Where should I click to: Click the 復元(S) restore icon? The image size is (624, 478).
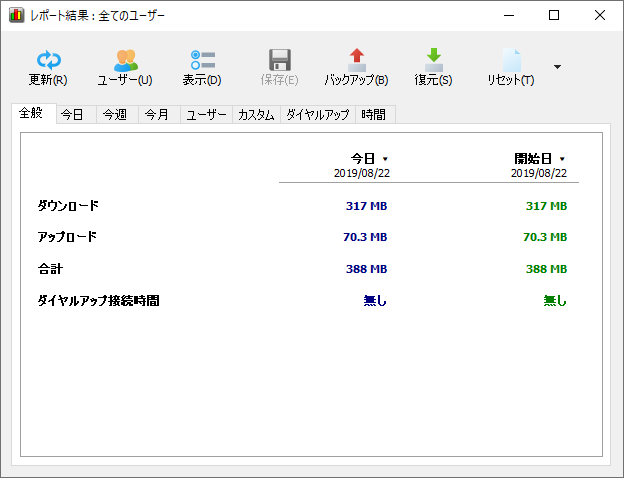click(434, 60)
